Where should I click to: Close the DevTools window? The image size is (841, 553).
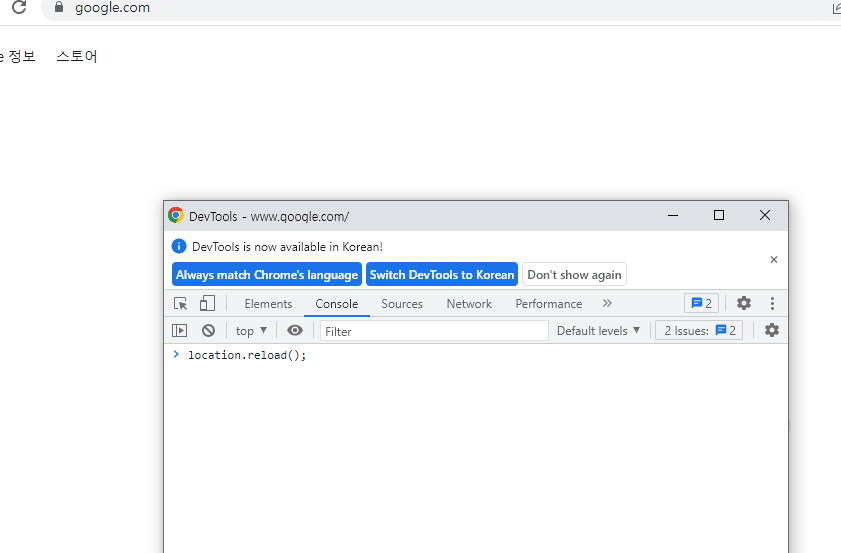[x=765, y=215]
